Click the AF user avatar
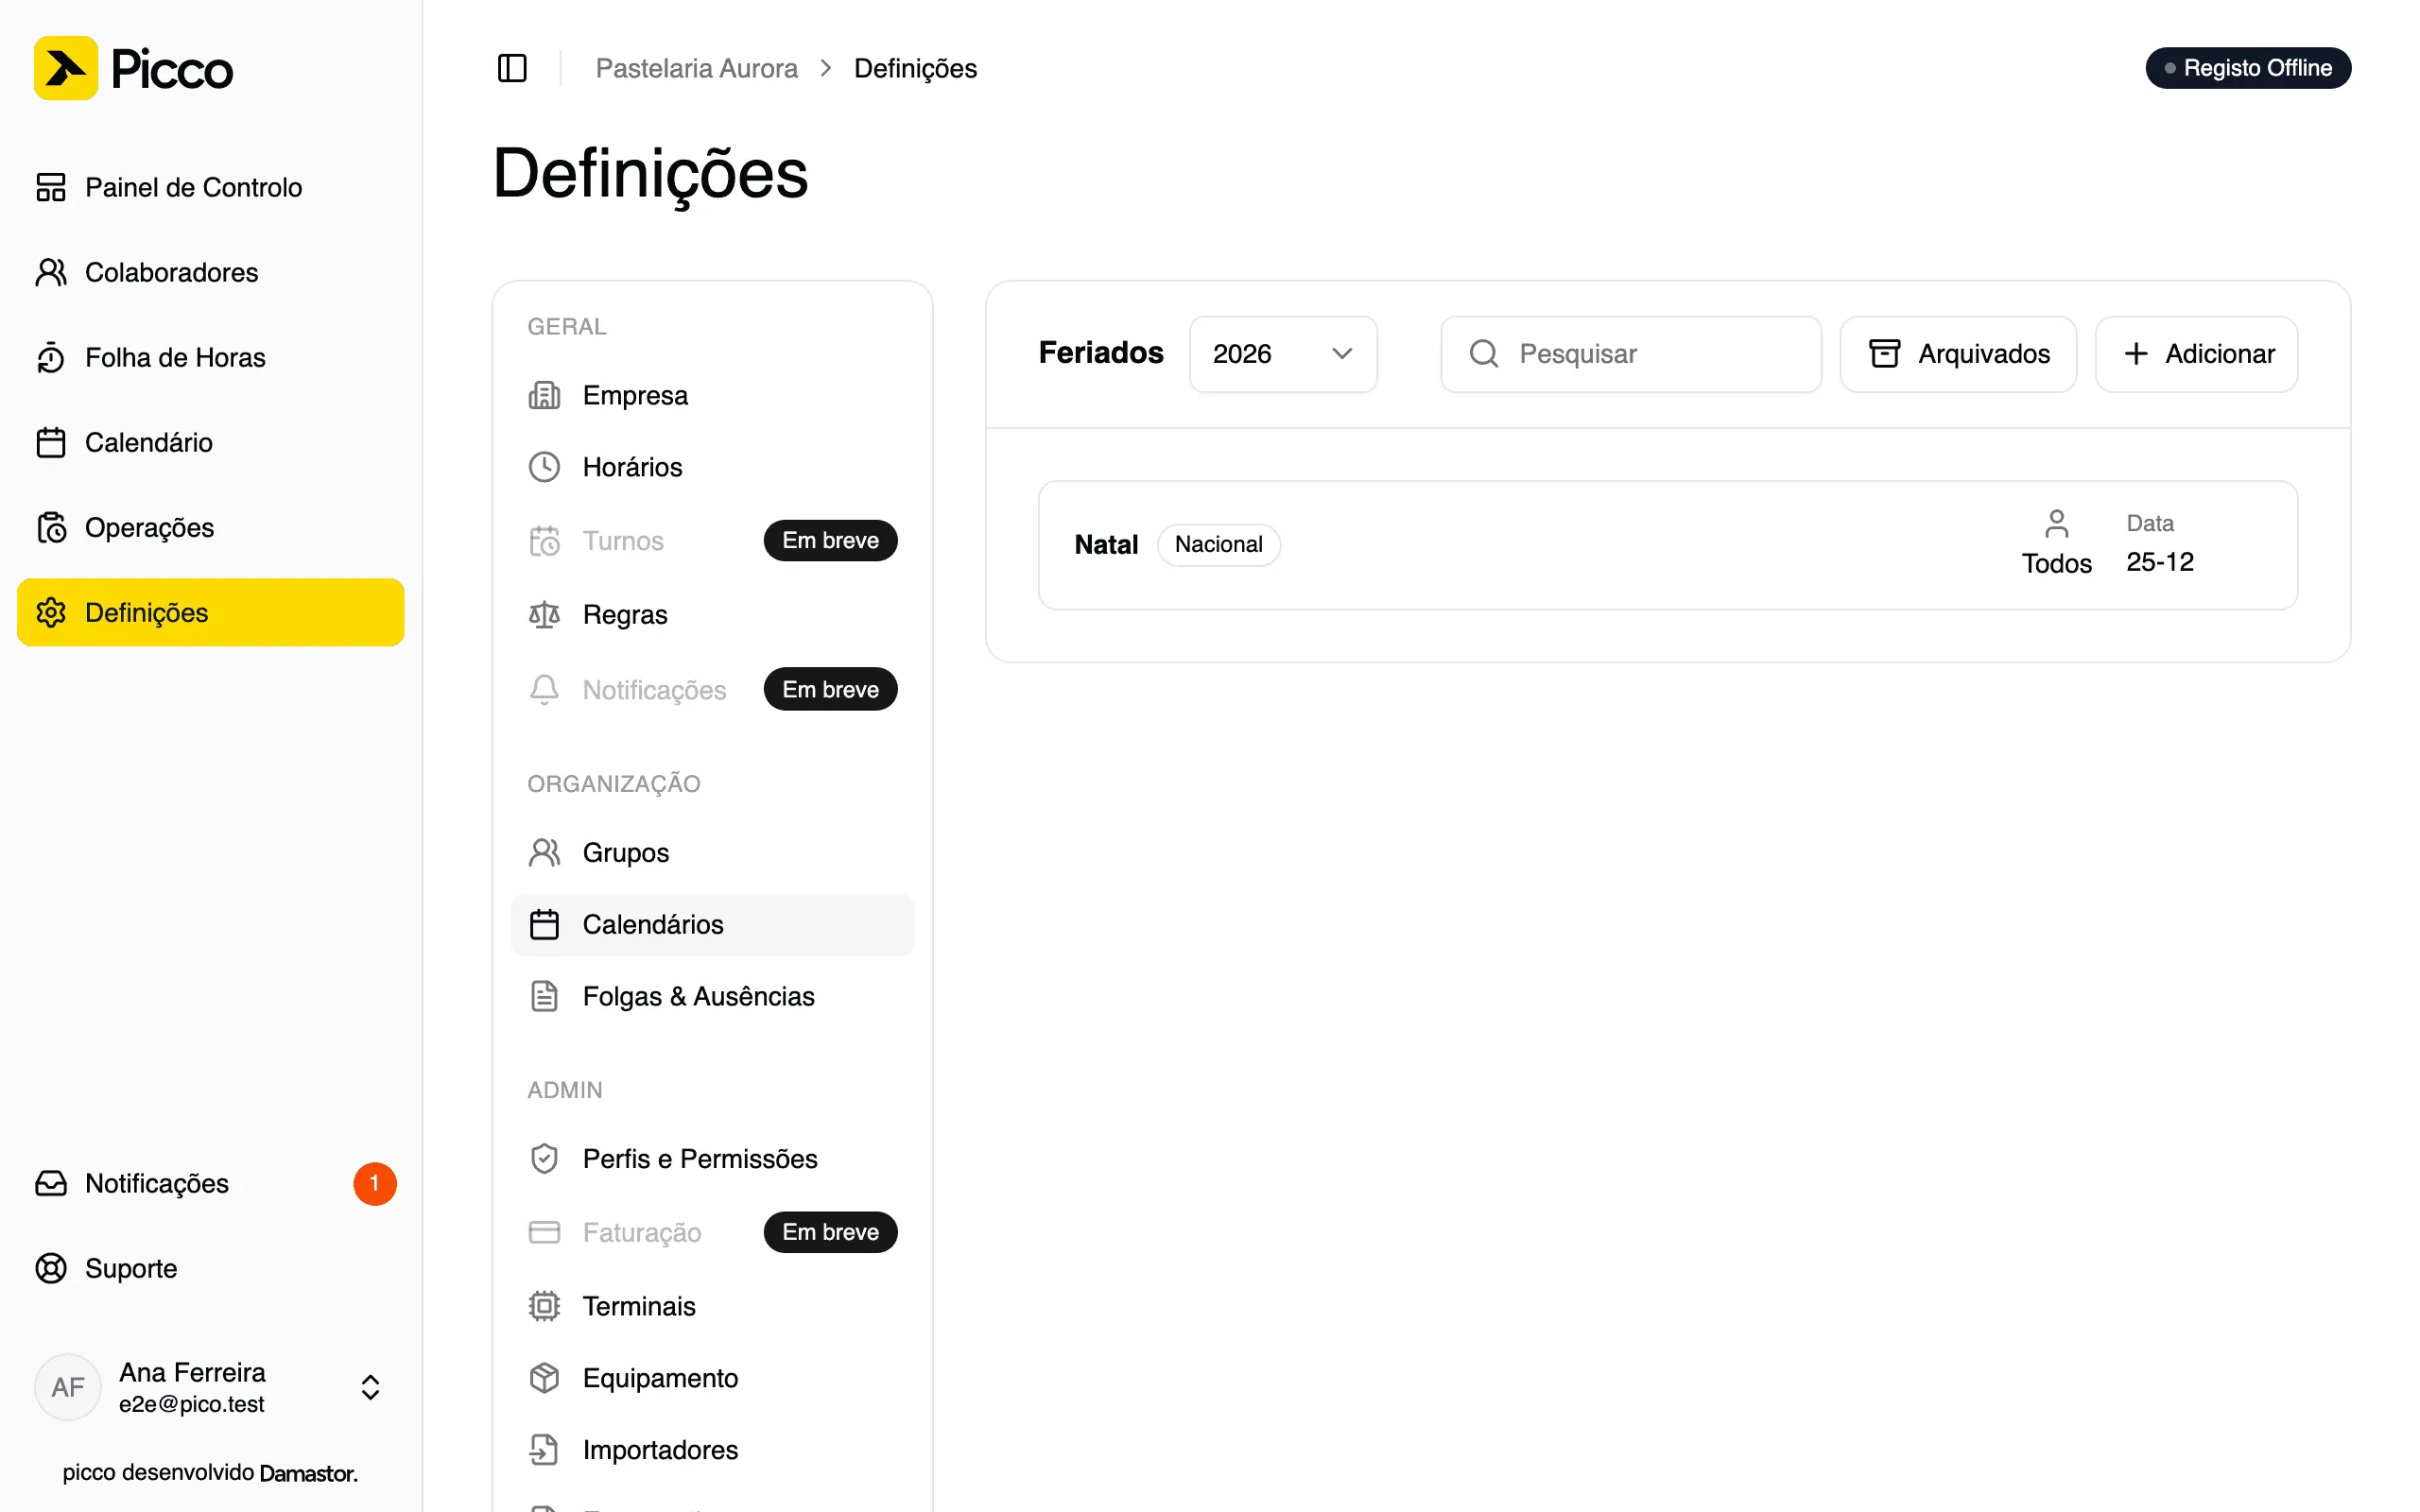 68,1387
